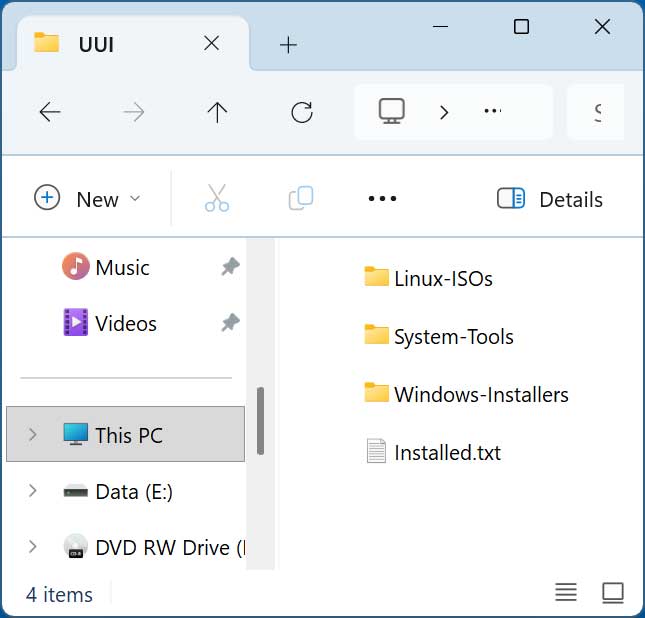
Task: Toggle the Details pane
Action: click(x=550, y=199)
